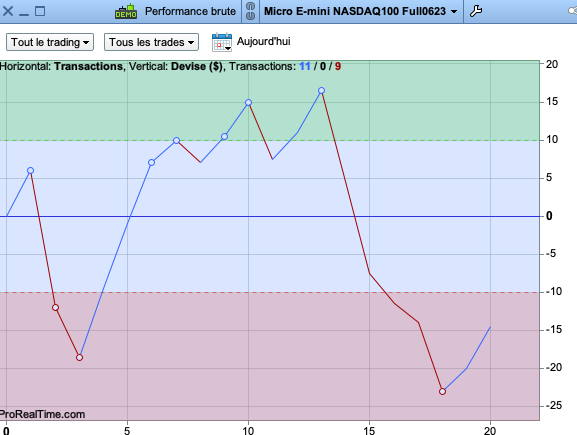Viewport: 577px width, 435px height.
Task: Select the data point at transaction 9
Action: click(x=224, y=137)
